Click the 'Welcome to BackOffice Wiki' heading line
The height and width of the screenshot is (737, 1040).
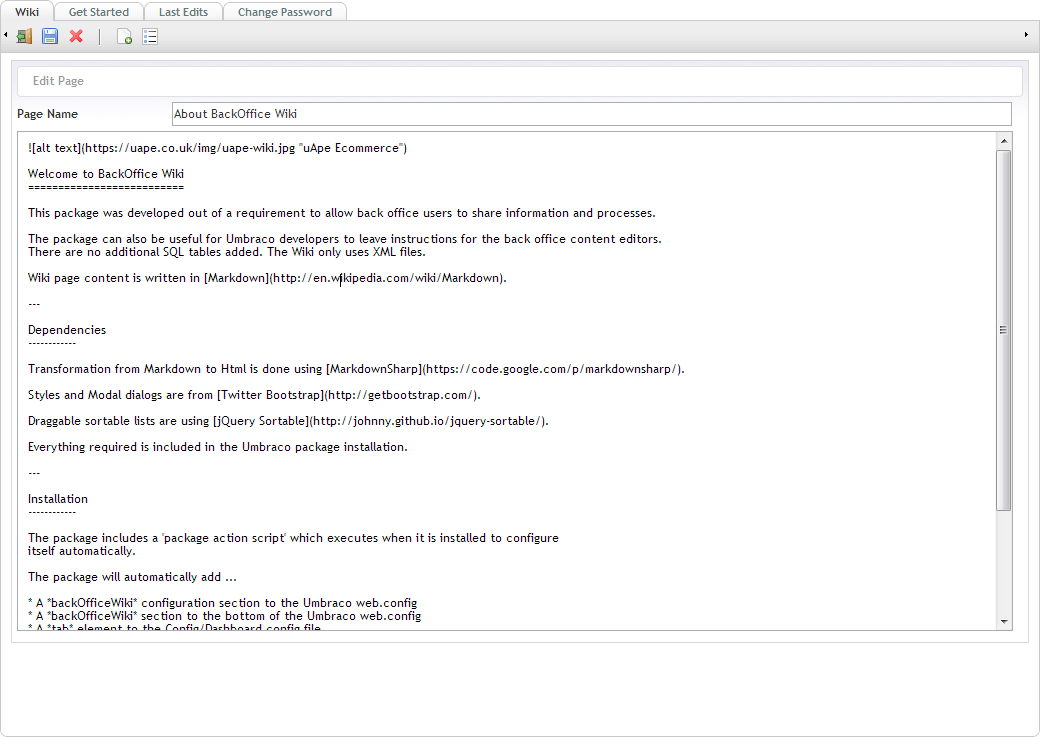coord(106,174)
